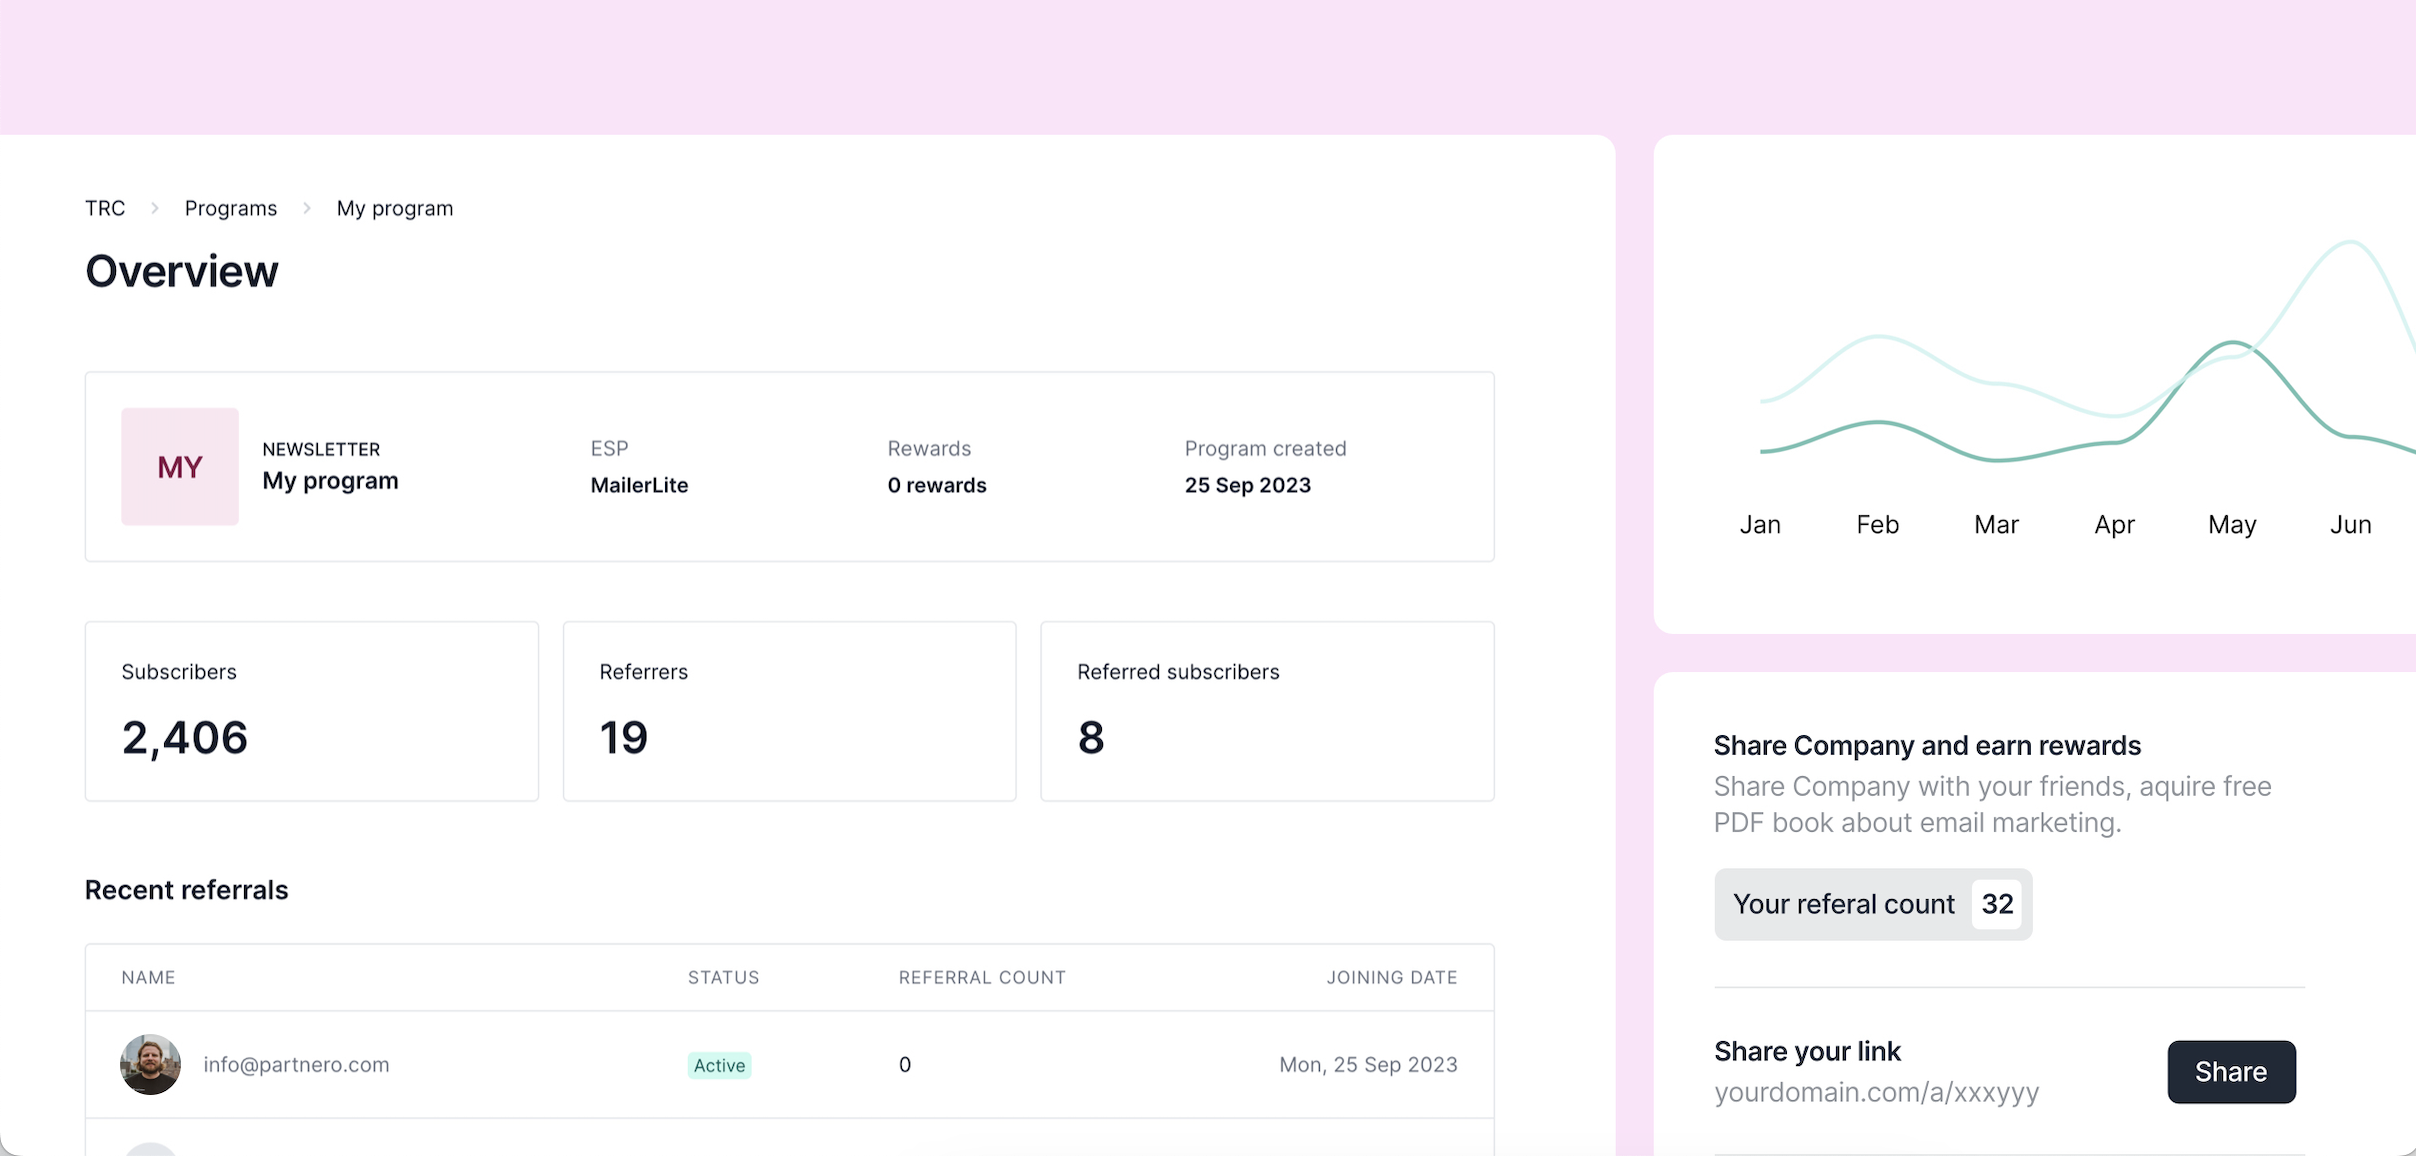This screenshot has width=2416, height=1156.
Task: Click the referral count 32 badge
Action: coord(1997,904)
